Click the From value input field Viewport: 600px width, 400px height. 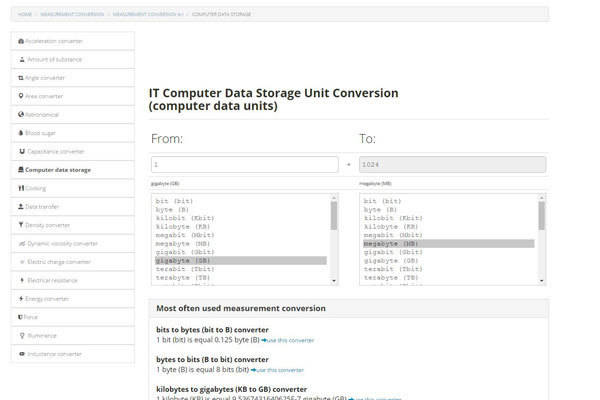(244, 165)
